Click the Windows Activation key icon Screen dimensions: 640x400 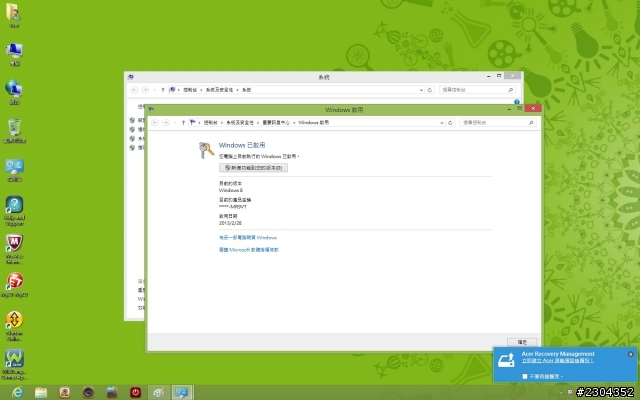tap(206, 150)
